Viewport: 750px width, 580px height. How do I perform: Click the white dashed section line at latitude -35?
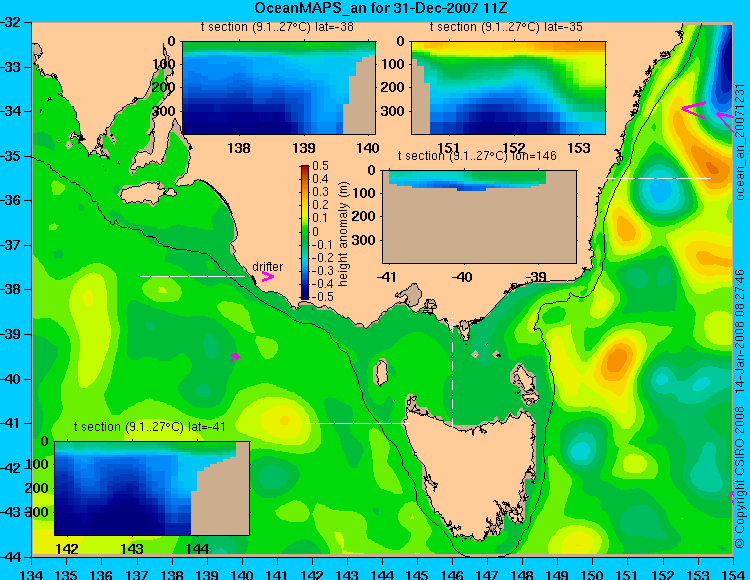(x=659, y=178)
